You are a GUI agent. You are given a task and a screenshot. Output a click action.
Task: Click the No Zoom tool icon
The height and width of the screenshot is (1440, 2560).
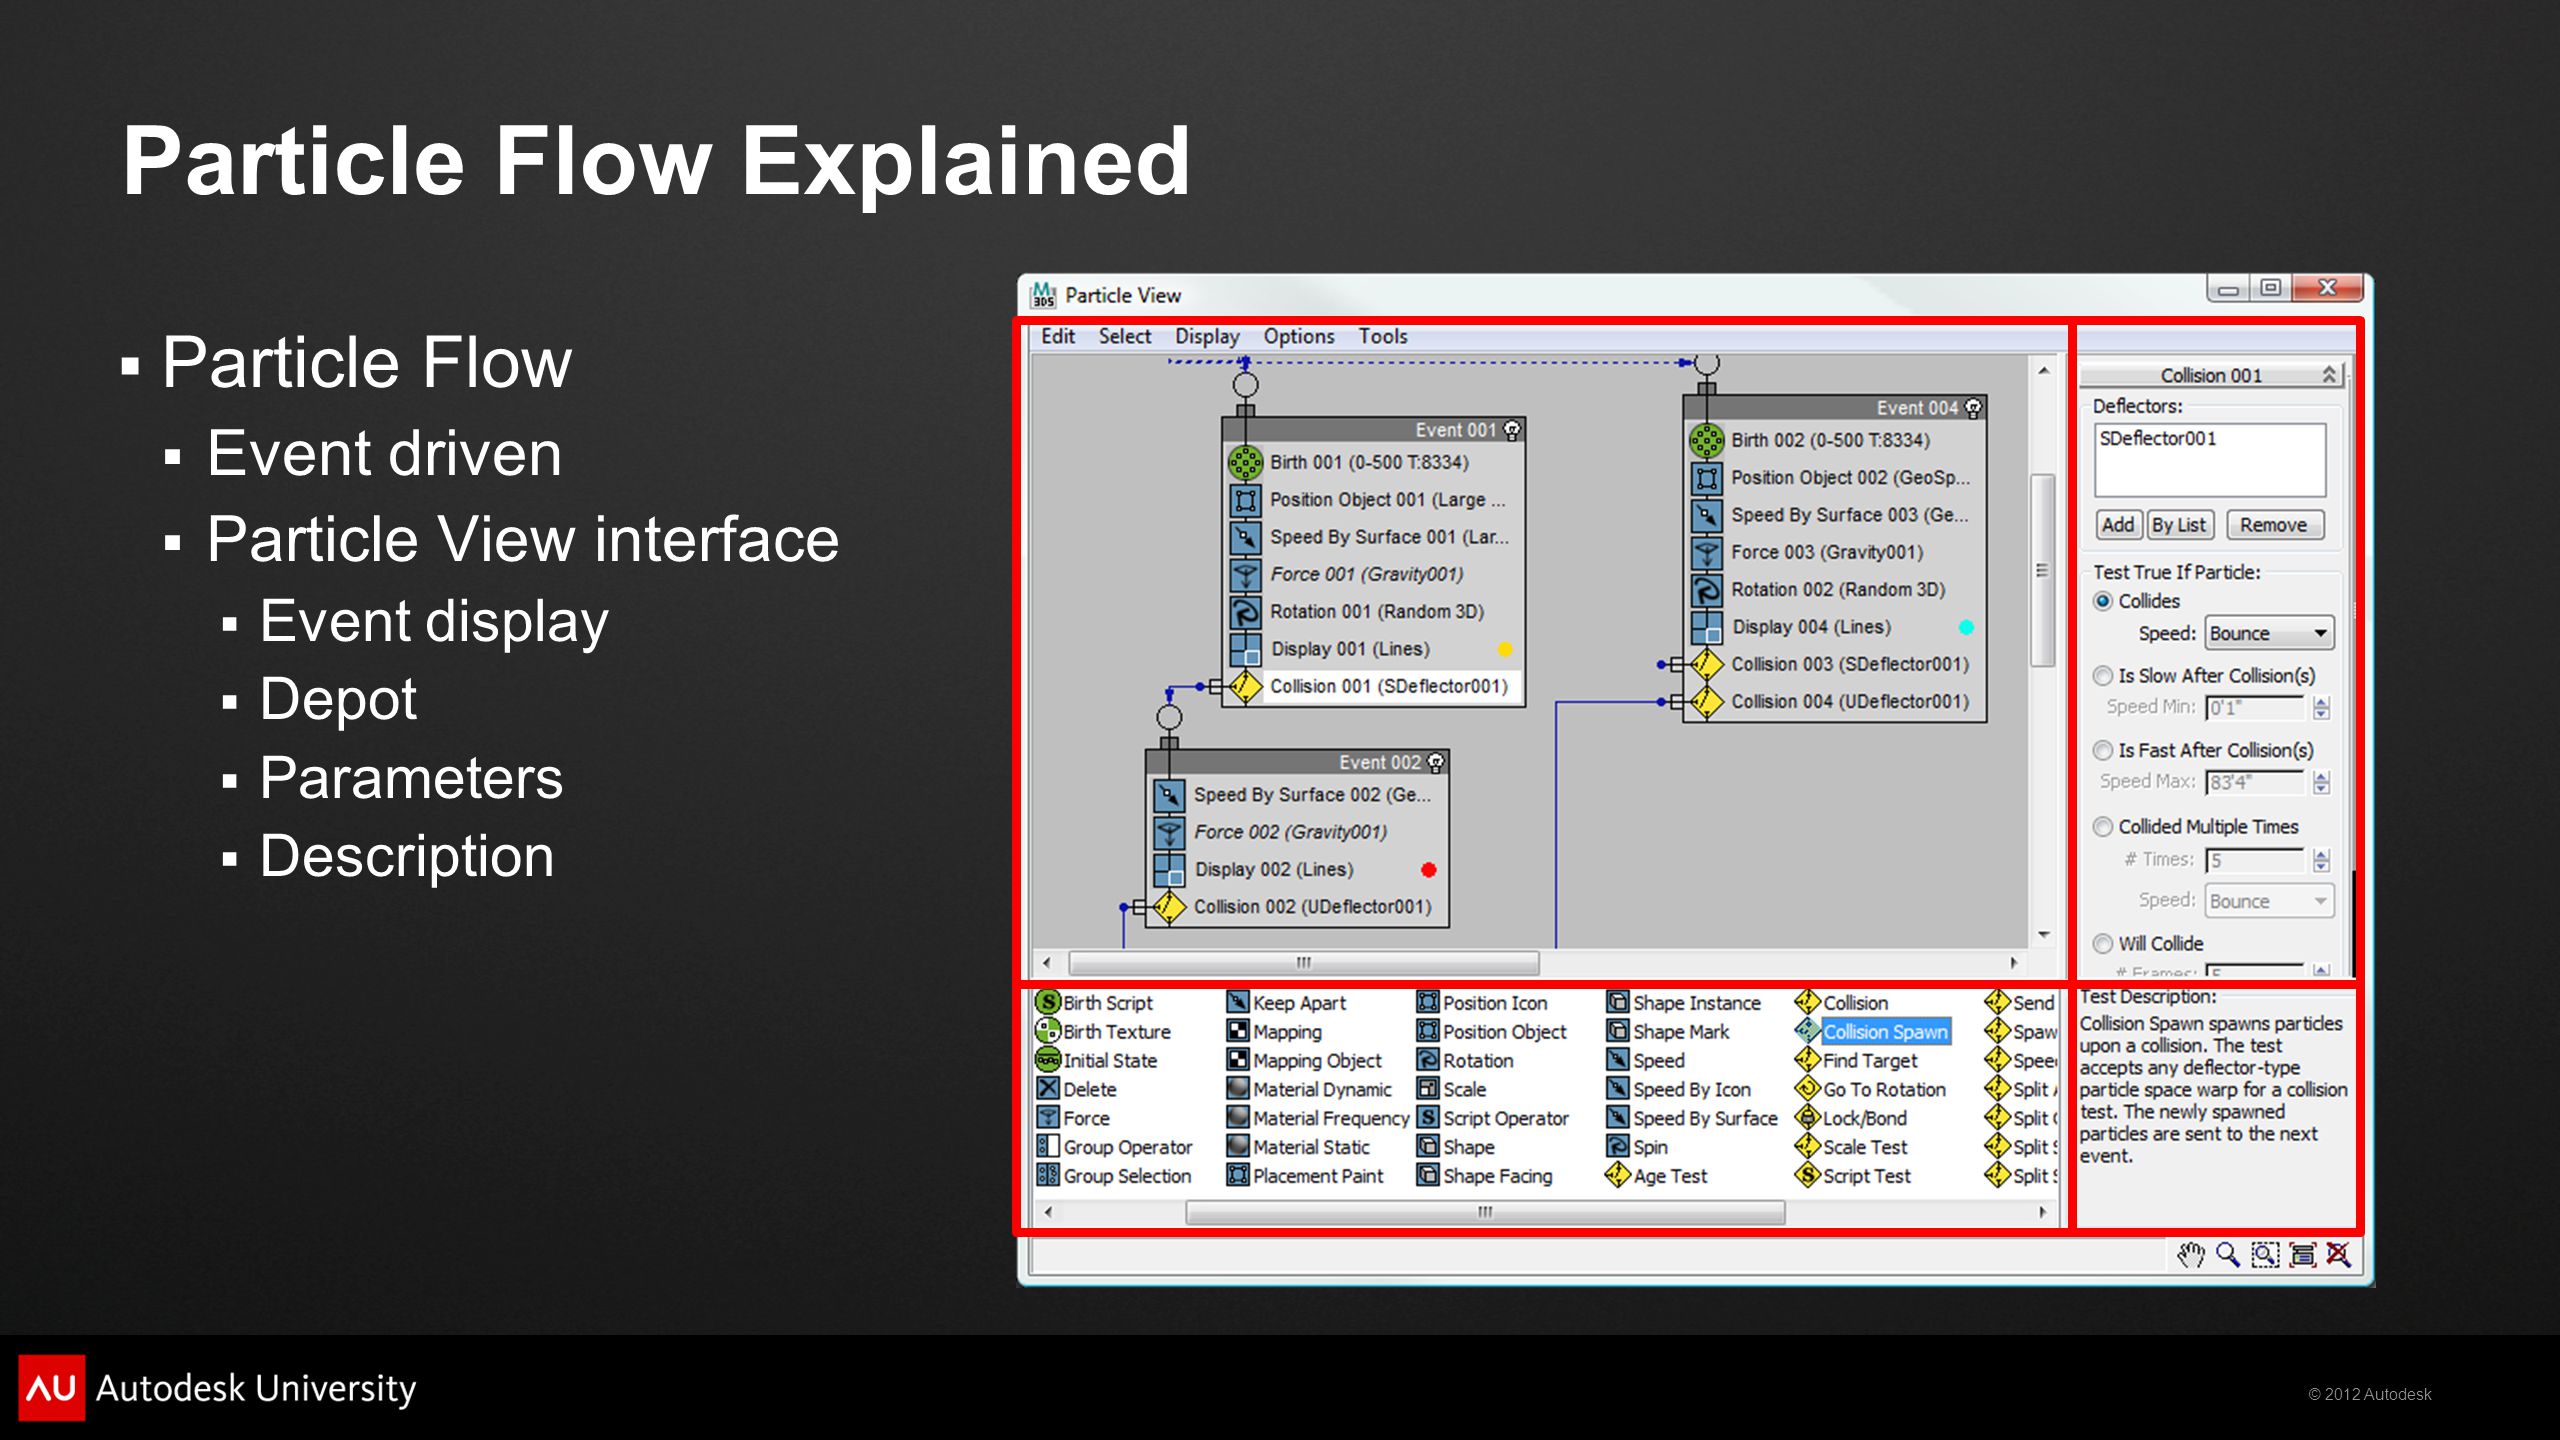coord(2338,1255)
